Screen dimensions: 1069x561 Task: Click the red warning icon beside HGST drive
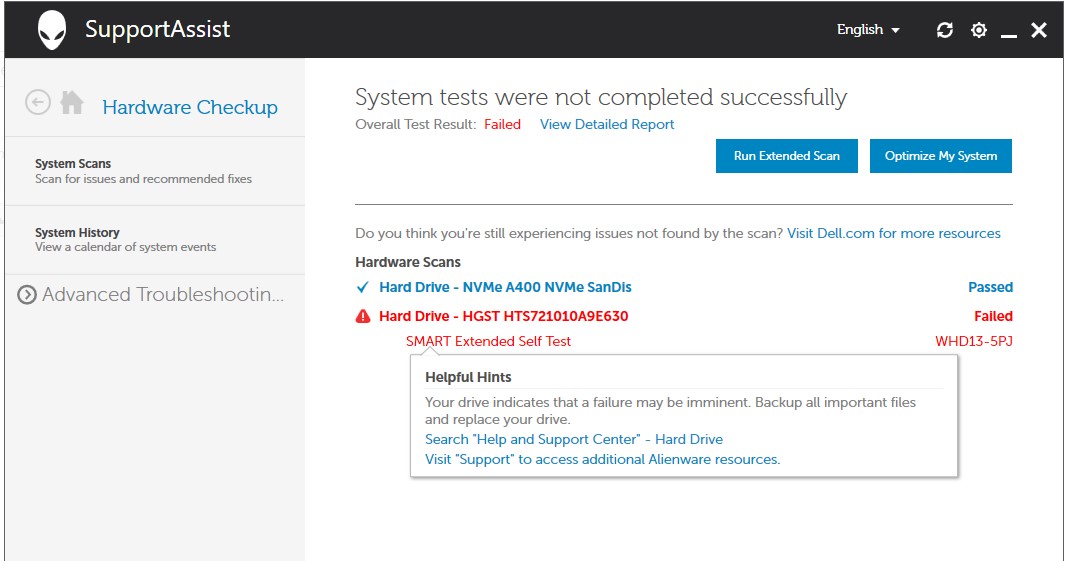363,316
